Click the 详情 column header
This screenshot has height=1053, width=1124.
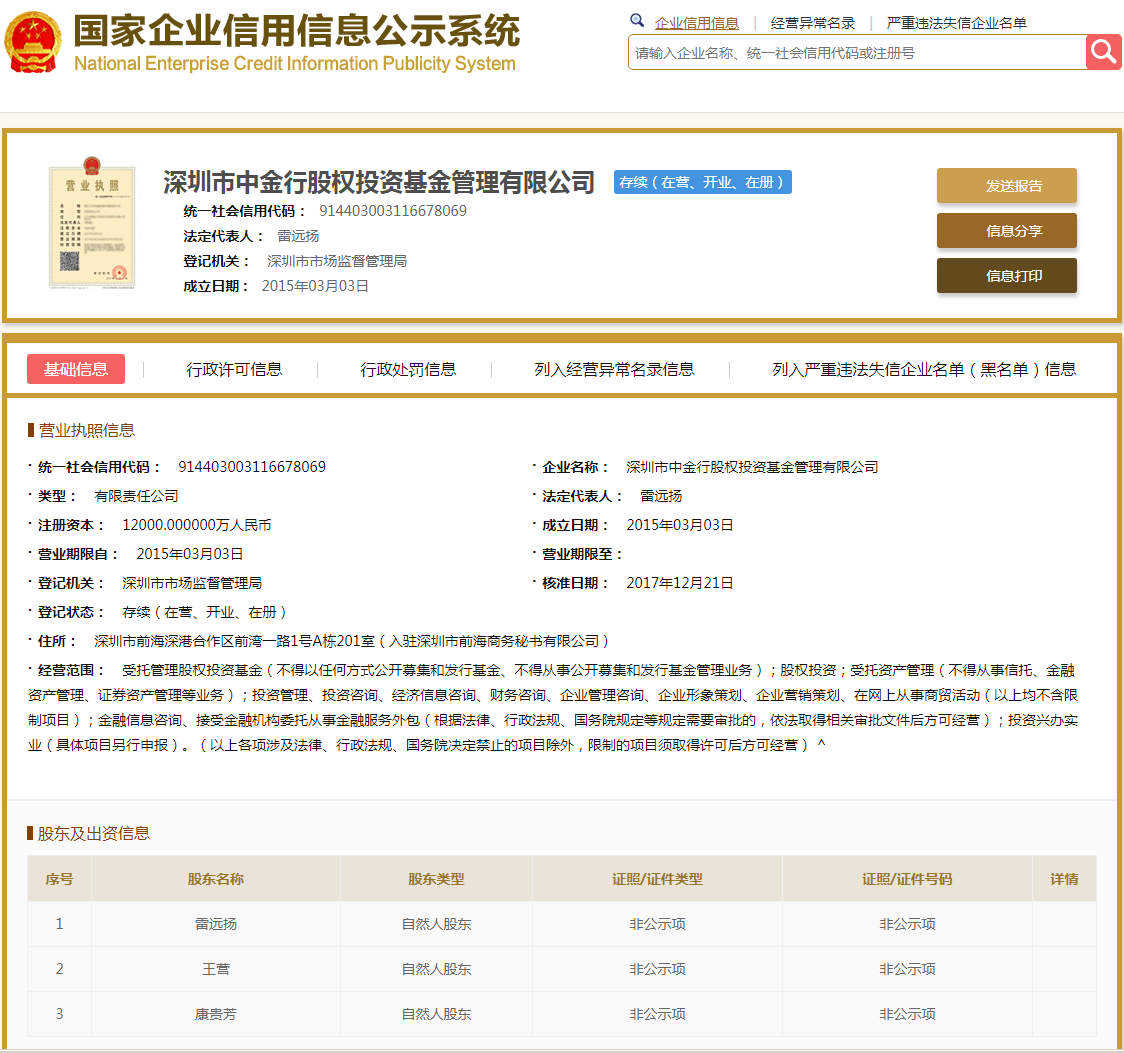pyautogui.click(x=1064, y=879)
